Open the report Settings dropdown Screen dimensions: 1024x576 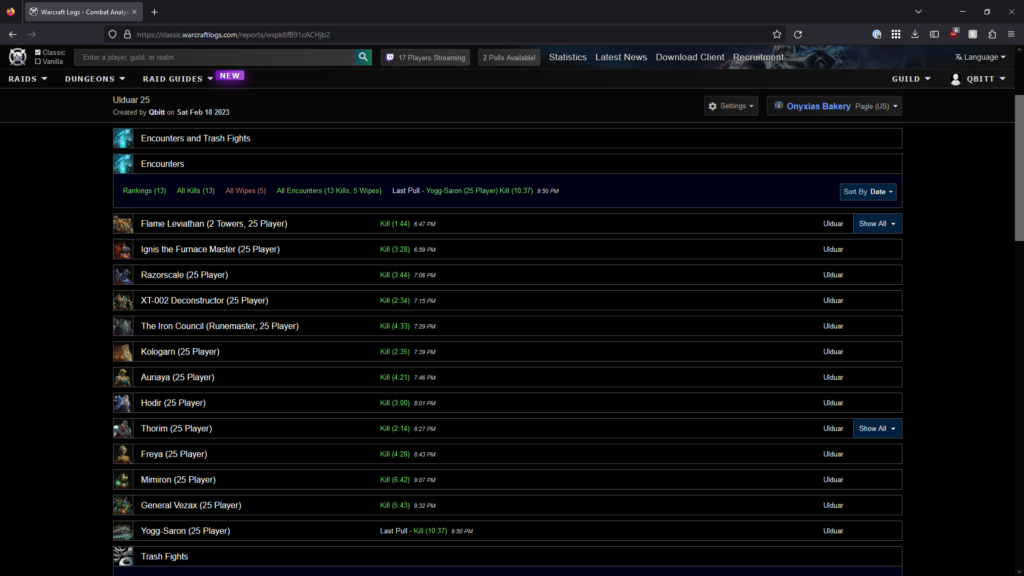pos(731,106)
